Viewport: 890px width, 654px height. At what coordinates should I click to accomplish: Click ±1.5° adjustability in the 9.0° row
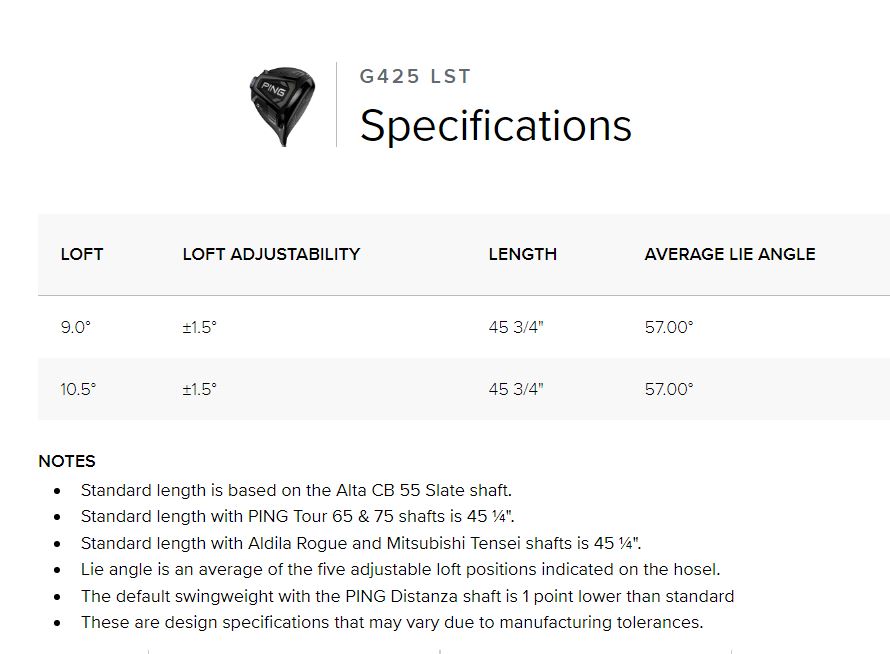pos(199,327)
